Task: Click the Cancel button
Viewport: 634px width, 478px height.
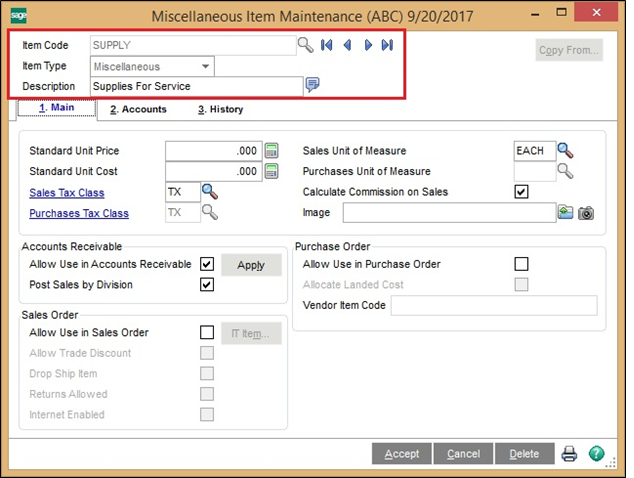Action: click(x=463, y=454)
